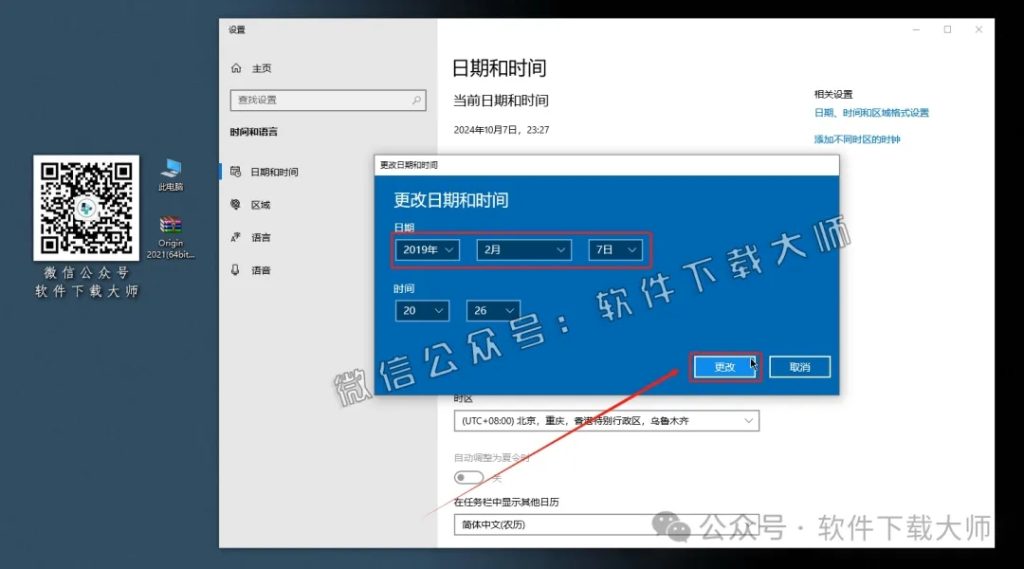This screenshot has width=1024, height=569.
Task: Select the Speech microphone icon
Action: tap(236, 270)
